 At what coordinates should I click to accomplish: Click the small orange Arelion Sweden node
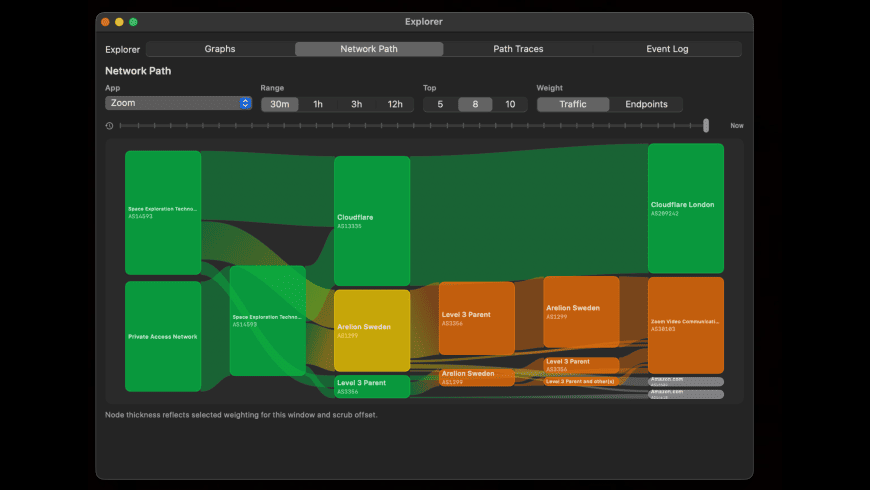click(477, 377)
